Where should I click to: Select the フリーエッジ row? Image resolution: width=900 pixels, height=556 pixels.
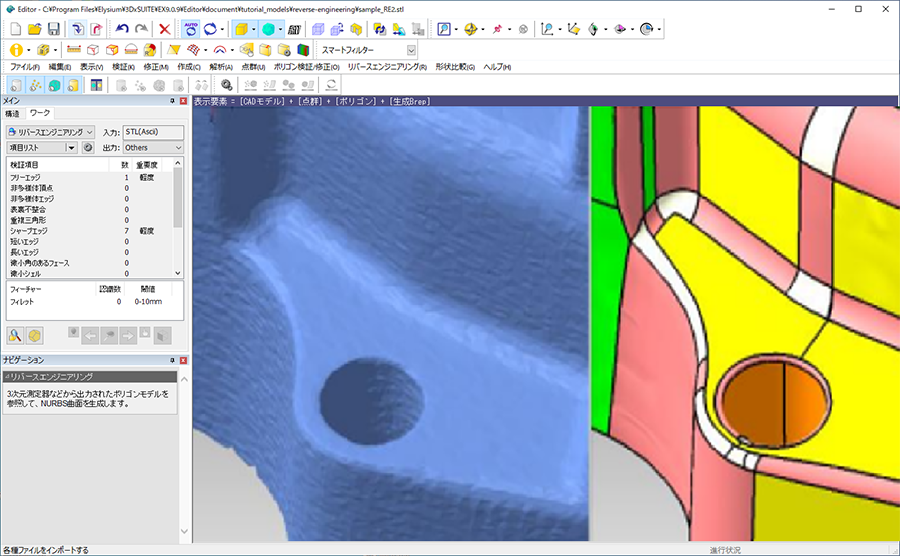[90, 178]
